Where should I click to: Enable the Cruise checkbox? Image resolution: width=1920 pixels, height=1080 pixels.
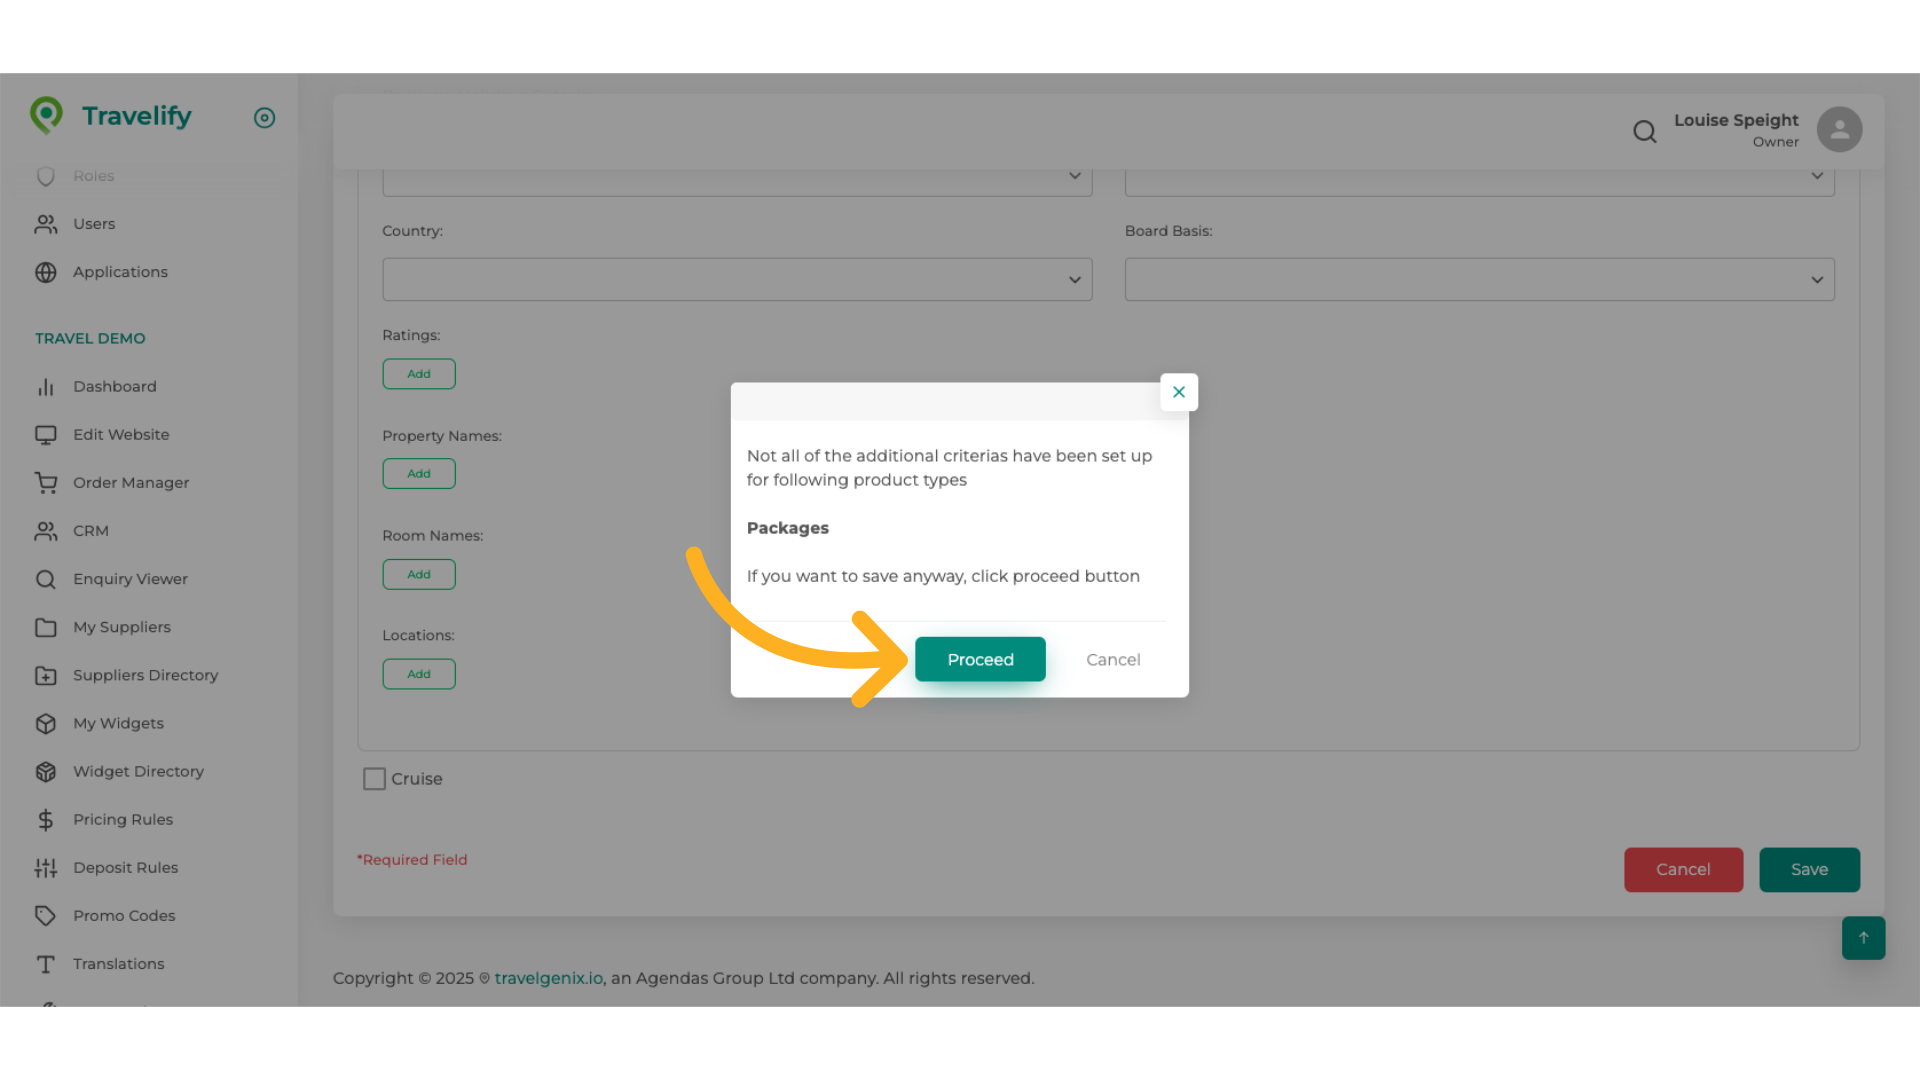tap(374, 778)
